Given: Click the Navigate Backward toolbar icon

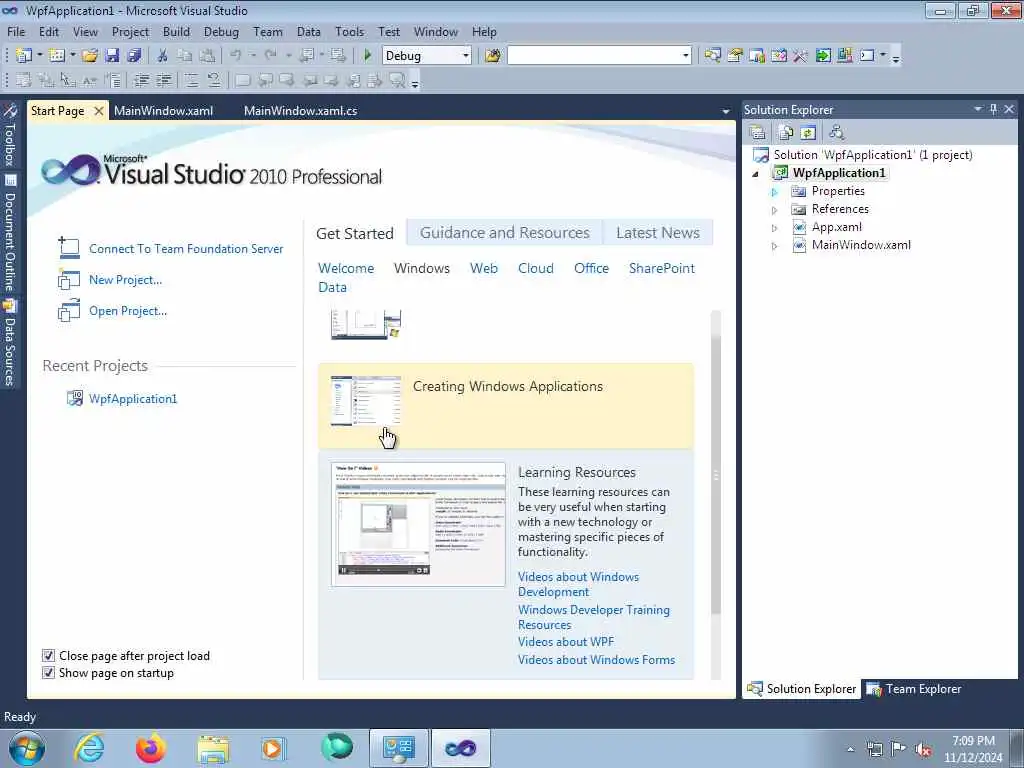Looking at the screenshot, I should [x=306, y=56].
